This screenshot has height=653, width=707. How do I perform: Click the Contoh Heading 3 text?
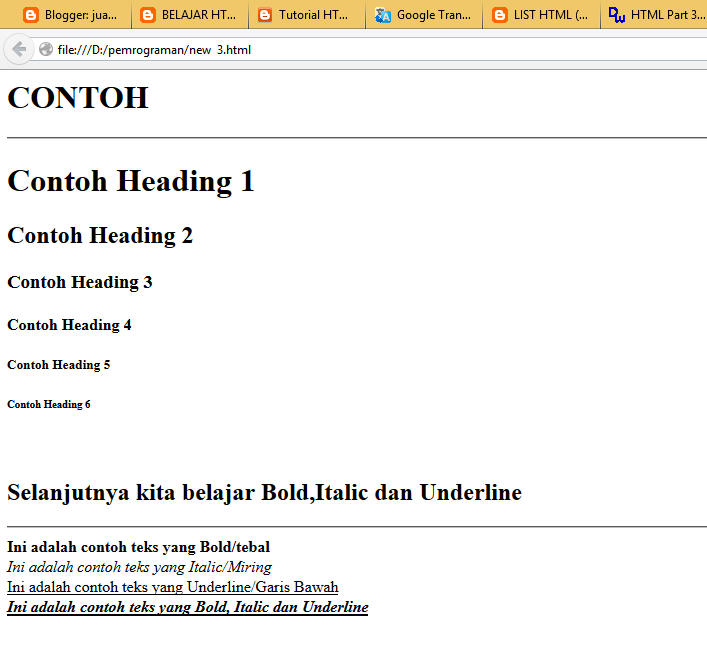[x=80, y=282]
